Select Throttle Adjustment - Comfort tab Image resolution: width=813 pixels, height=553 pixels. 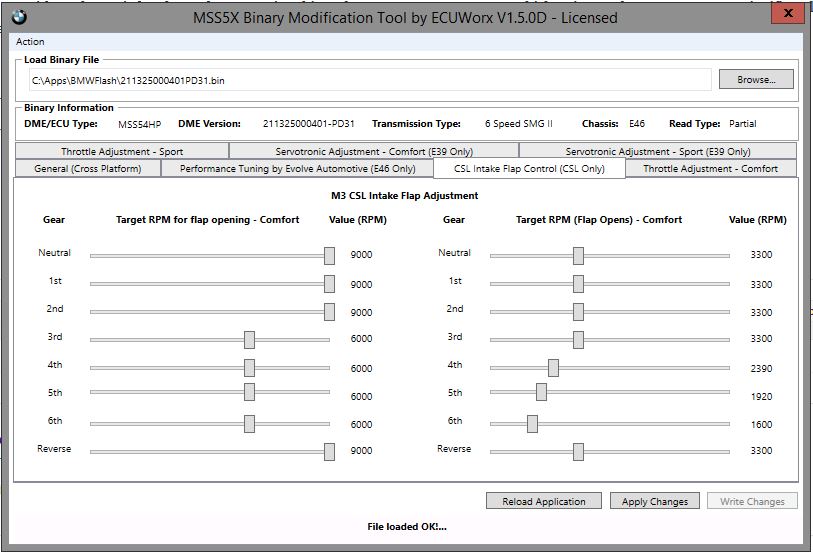tap(710, 168)
